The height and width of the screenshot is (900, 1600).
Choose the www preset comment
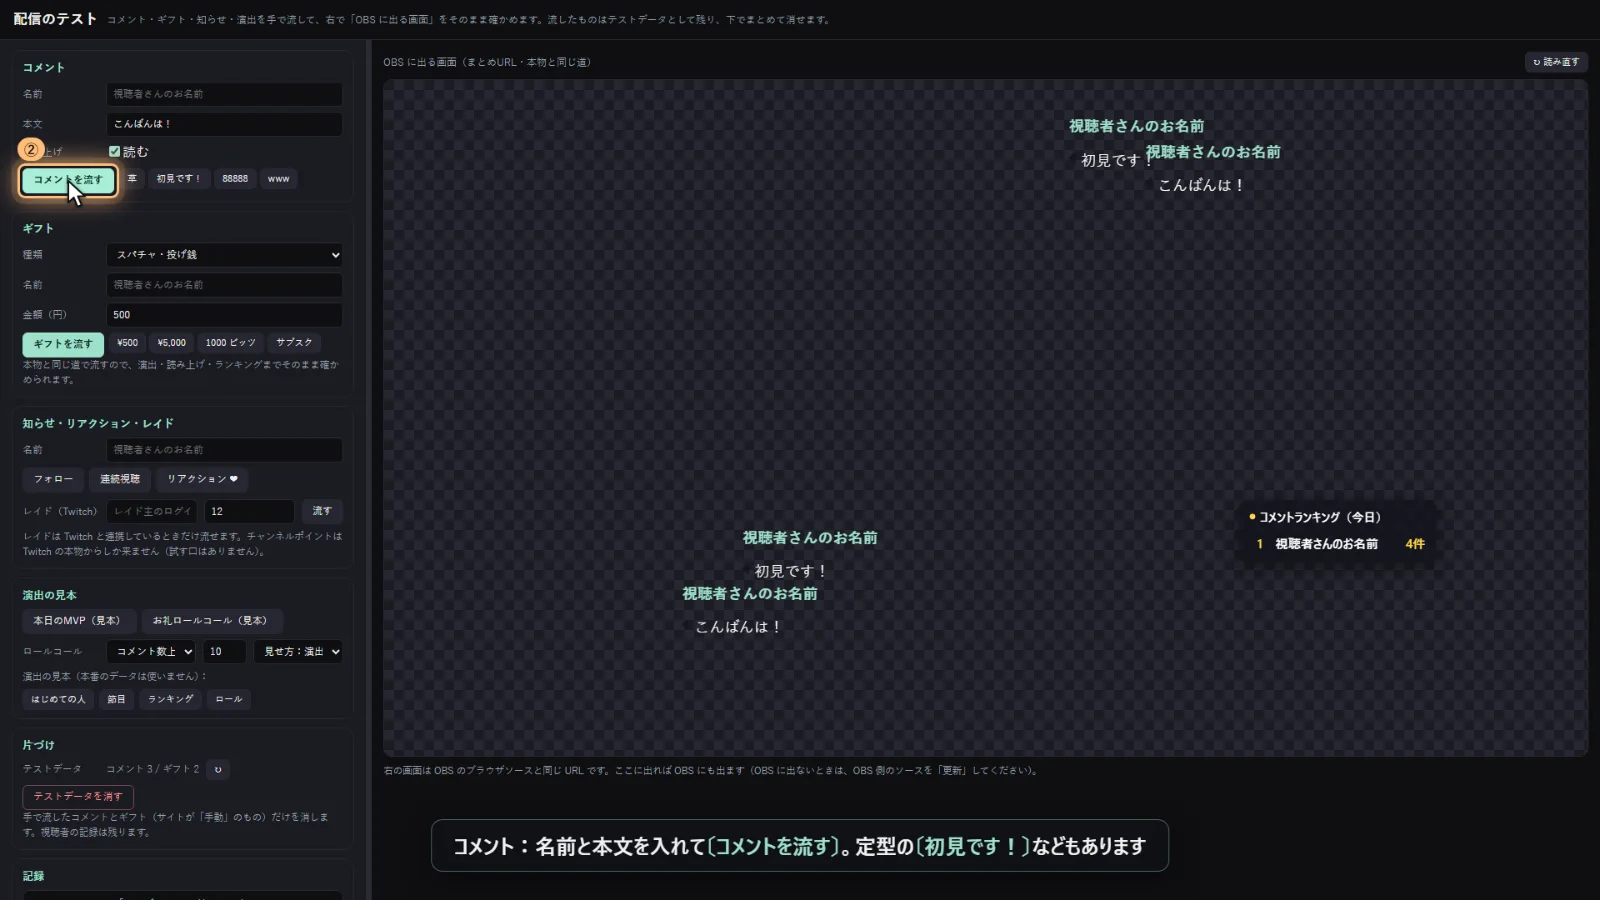pyautogui.click(x=279, y=179)
